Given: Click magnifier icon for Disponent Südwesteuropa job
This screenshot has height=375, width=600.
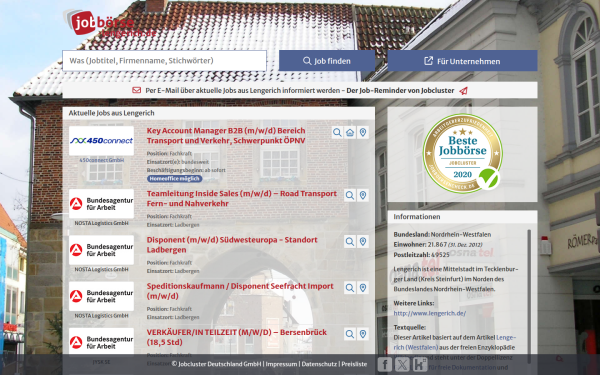Looking at the screenshot, I should (x=350, y=241).
